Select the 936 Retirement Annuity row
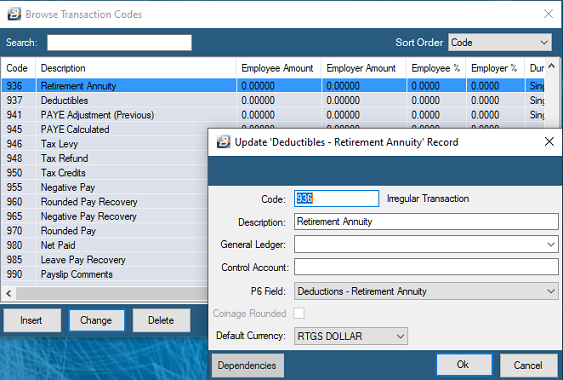Screen dimensions: 563x380 coord(273,86)
